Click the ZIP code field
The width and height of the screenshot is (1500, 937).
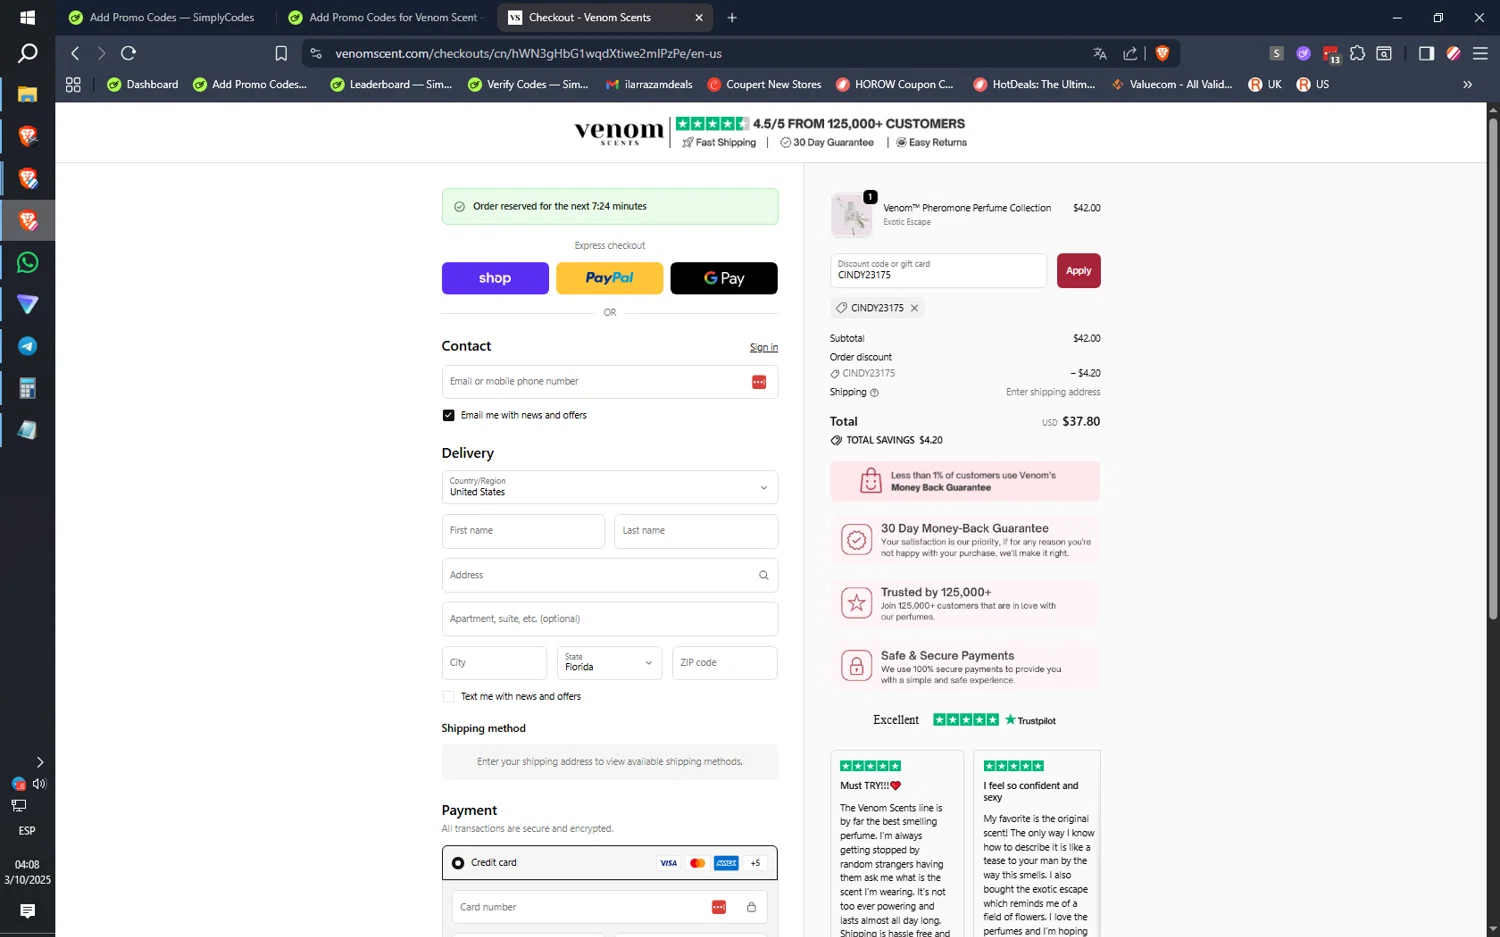click(724, 663)
